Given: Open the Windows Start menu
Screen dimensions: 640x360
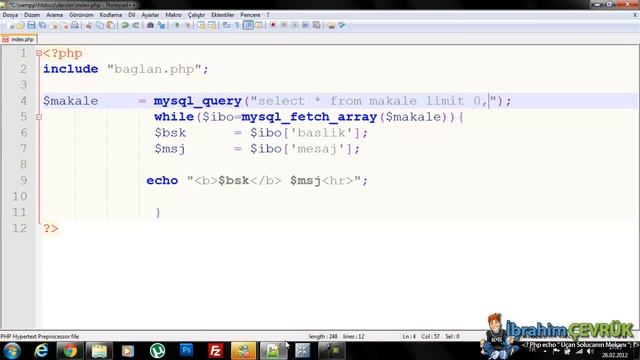Looking at the screenshot, I should [x=12, y=351].
